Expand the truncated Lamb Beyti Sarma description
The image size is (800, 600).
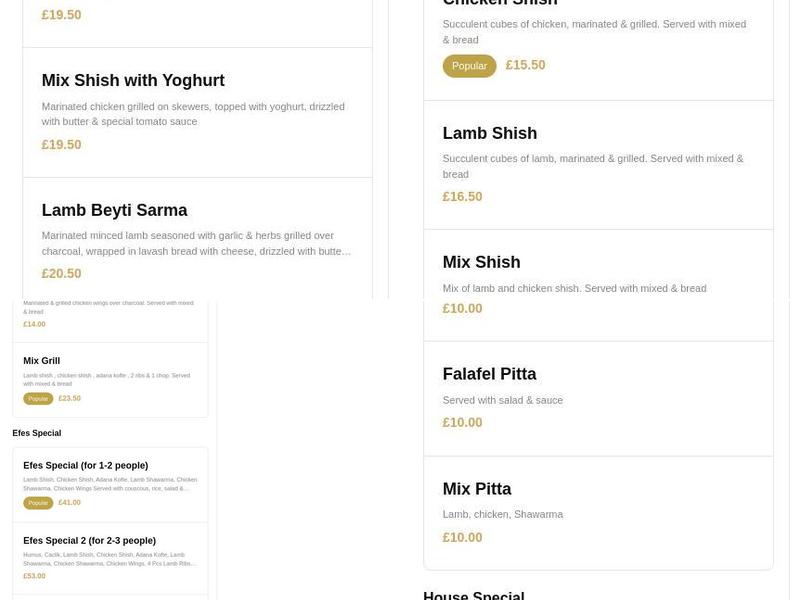coord(350,251)
